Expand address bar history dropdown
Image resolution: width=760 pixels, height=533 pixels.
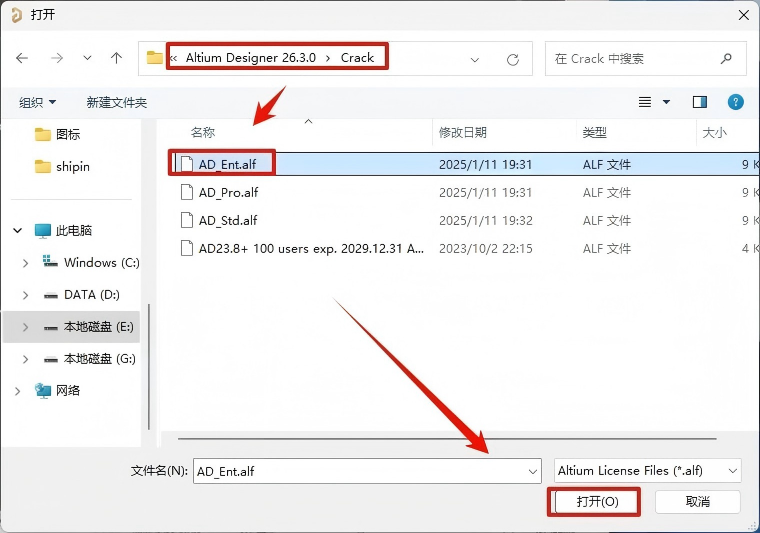click(475, 60)
